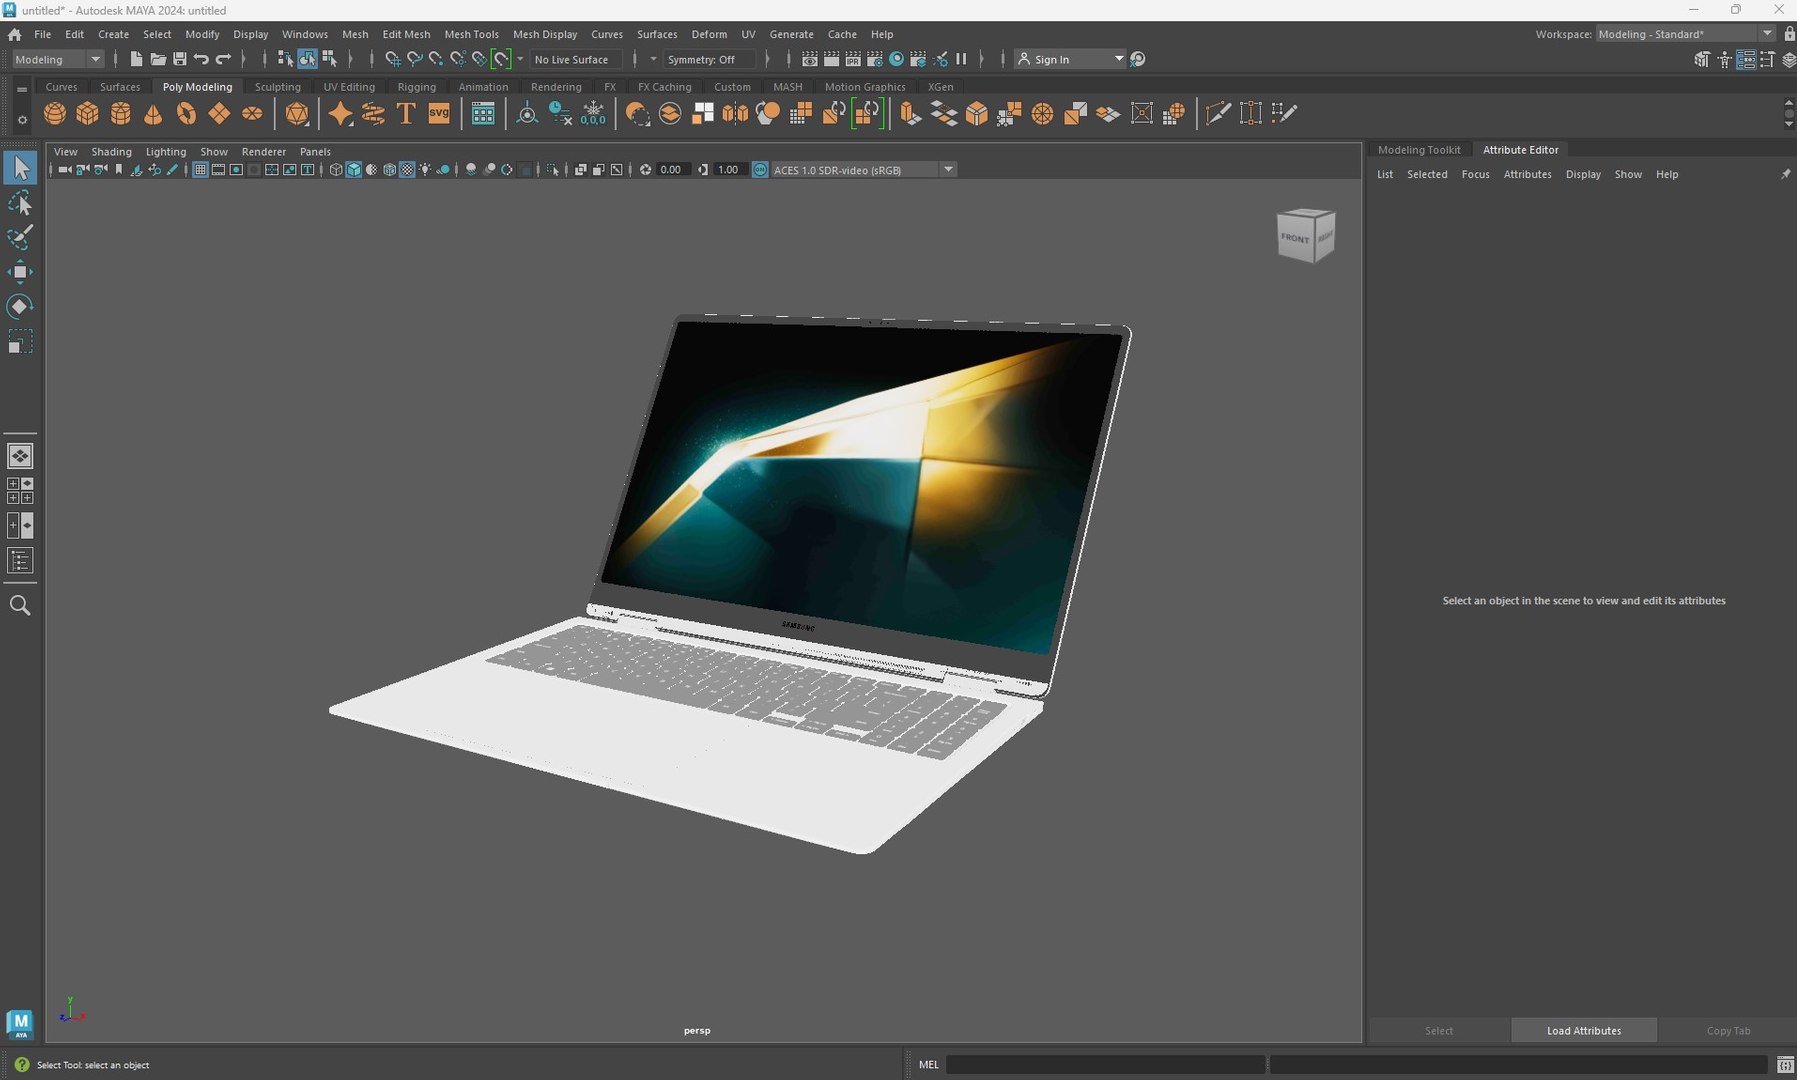Create a polygon sphere from the shelf
Image resolution: width=1797 pixels, height=1080 pixels.
tap(55, 114)
